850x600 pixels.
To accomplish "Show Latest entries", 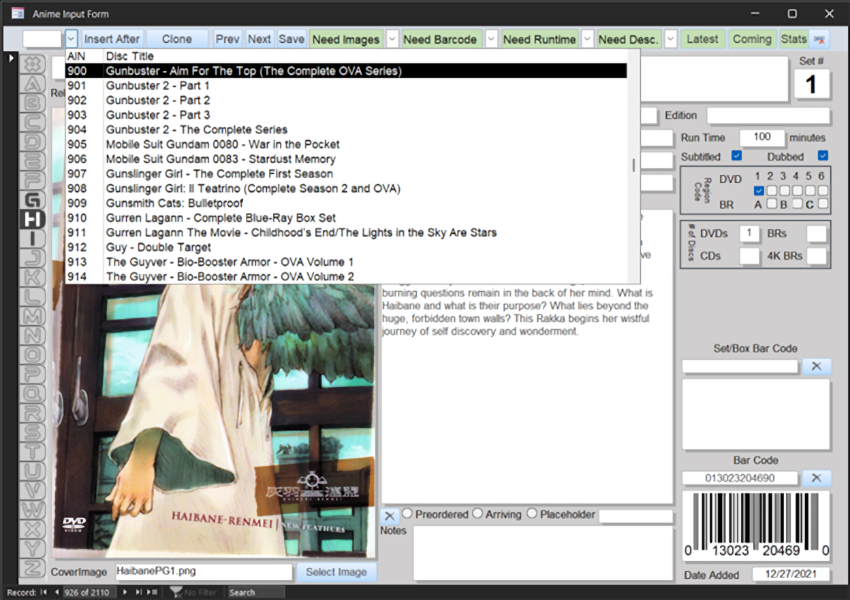I will [x=703, y=39].
